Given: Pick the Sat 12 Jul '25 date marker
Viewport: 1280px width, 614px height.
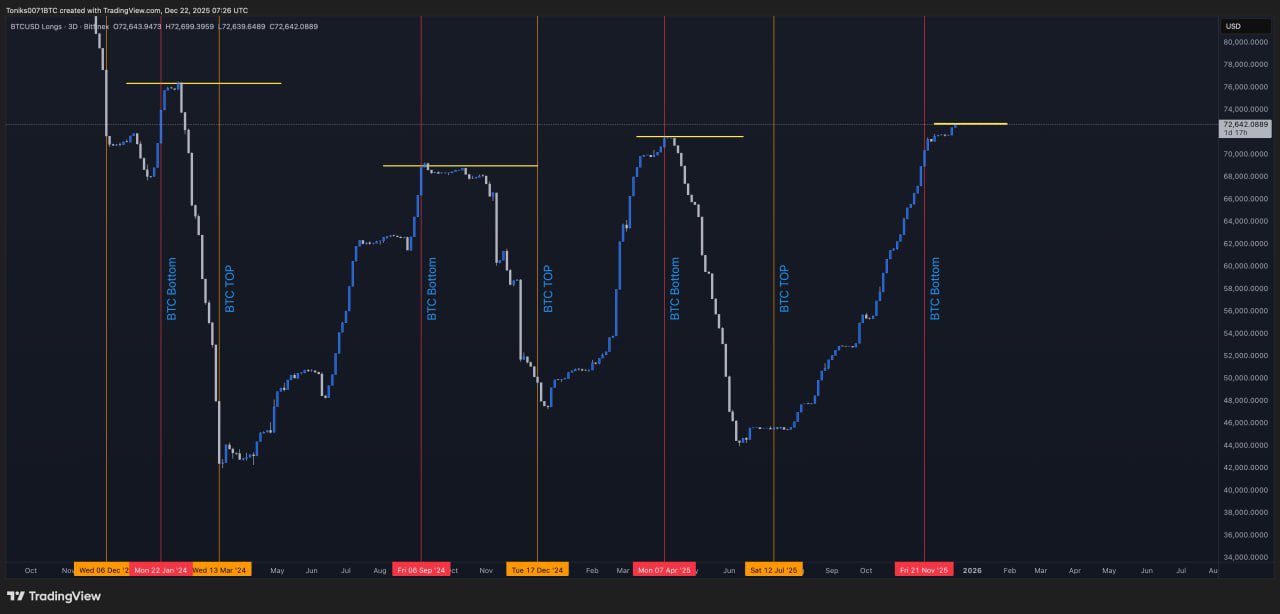Looking at the screenshot, I should pyautogui.click(x=774, y=570).
